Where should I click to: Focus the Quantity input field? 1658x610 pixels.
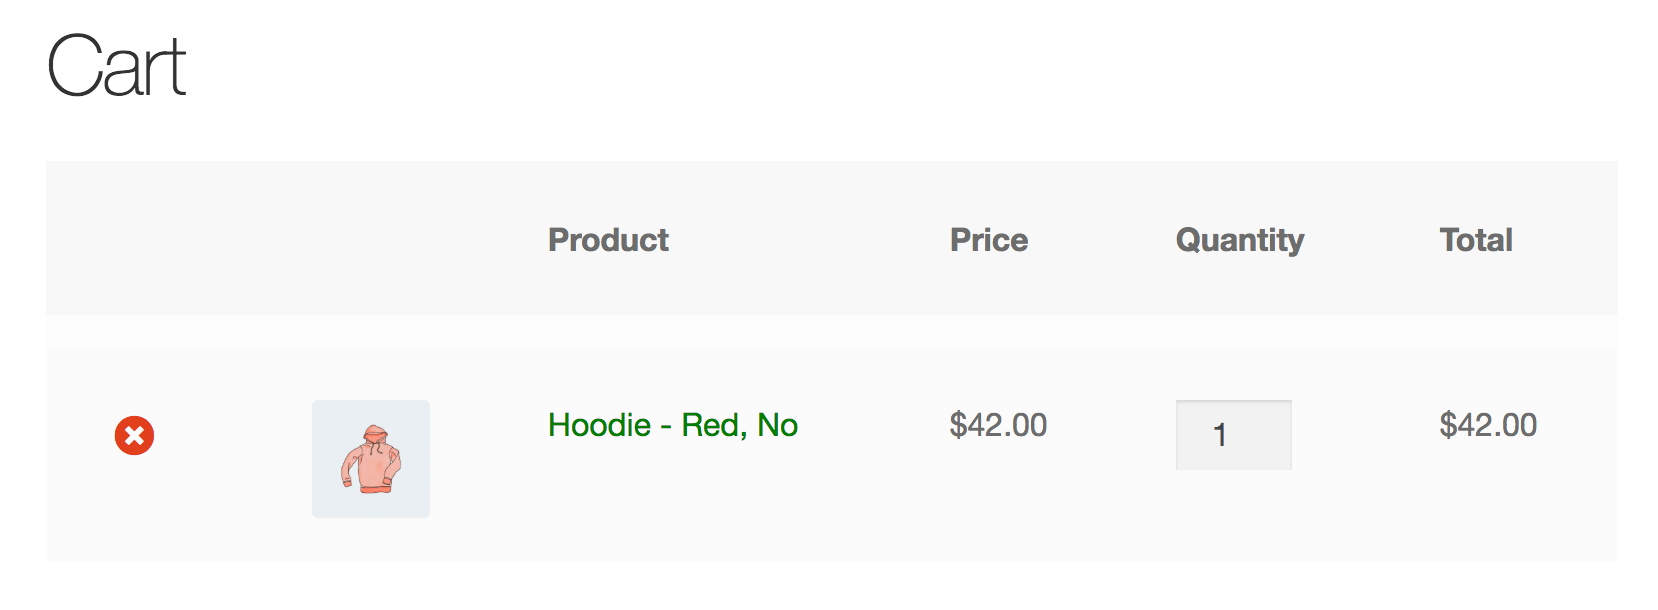click(1234, 435)
